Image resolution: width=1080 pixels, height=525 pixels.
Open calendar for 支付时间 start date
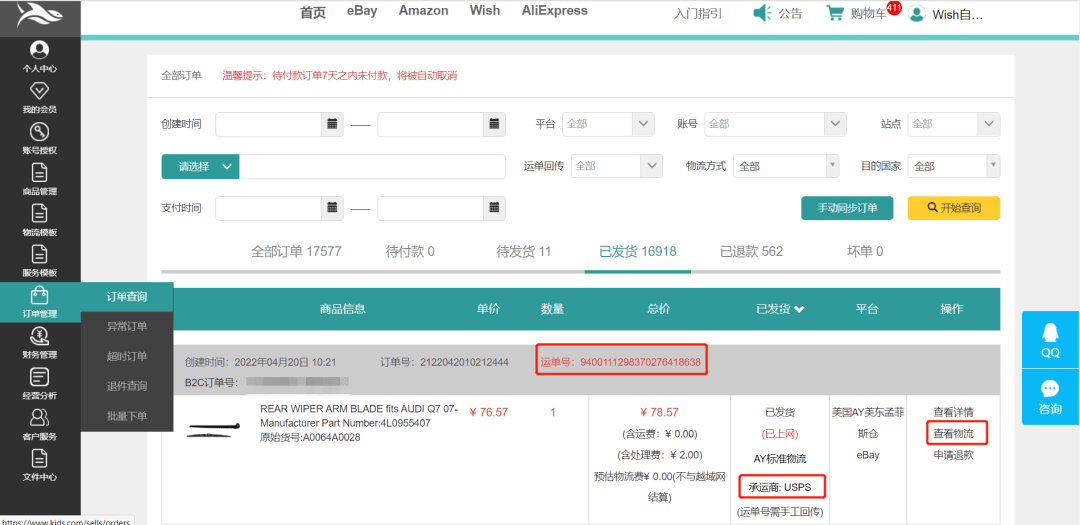pyautogui.click(x=332, y=207)
